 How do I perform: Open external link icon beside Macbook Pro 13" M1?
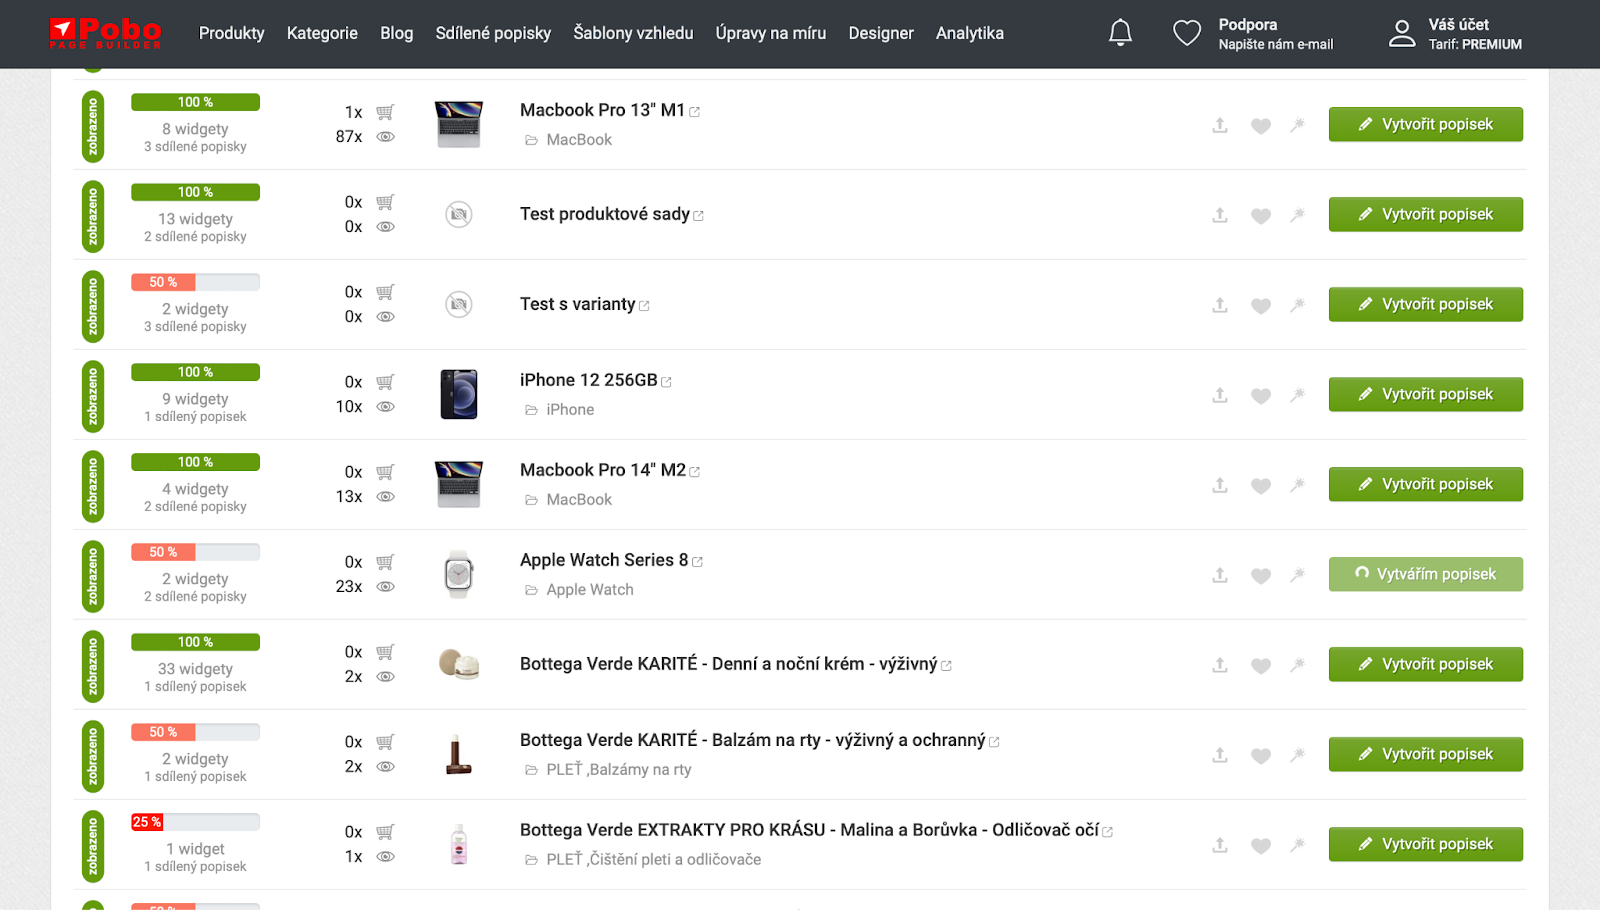pos(695,112)
